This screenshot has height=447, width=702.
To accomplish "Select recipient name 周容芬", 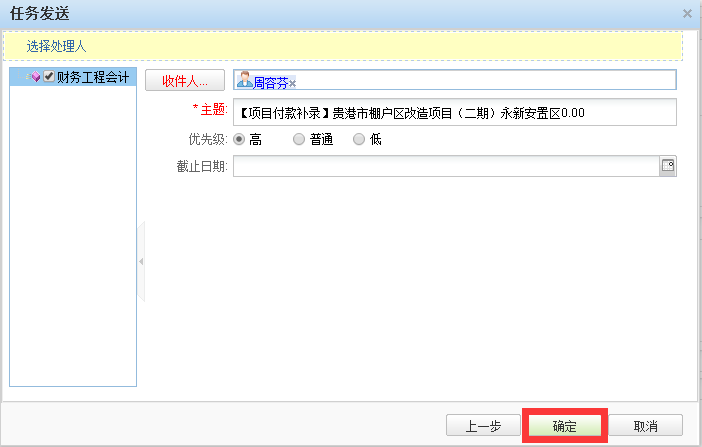I will (270, 83).
